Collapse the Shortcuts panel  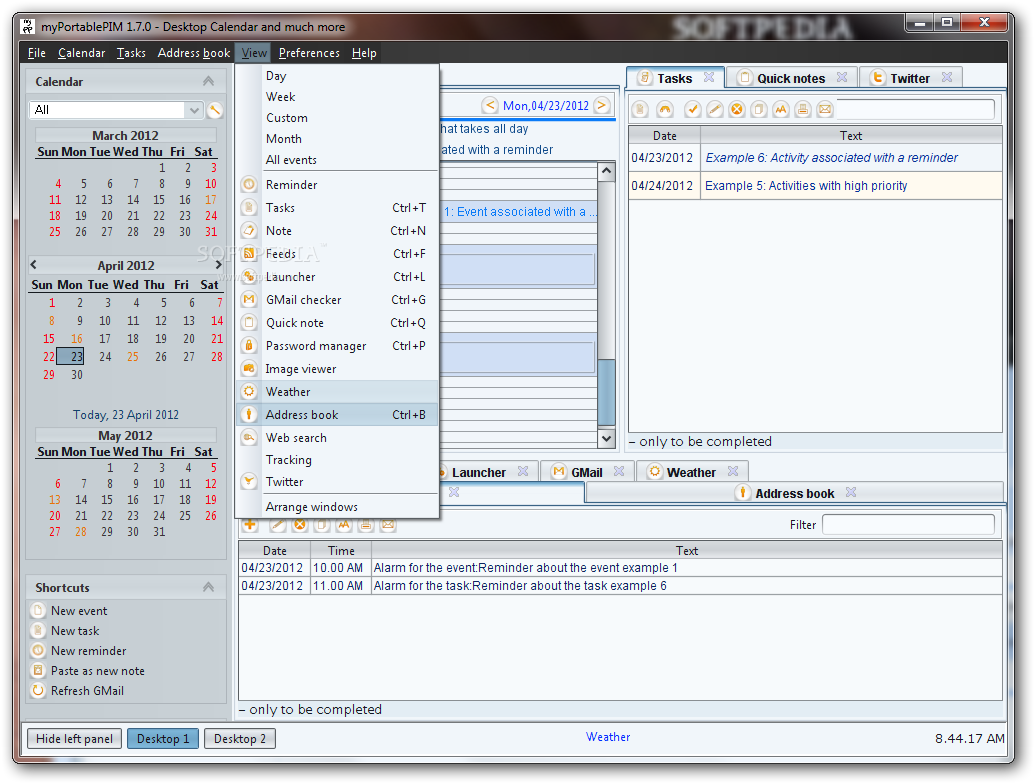click(209, 587)
